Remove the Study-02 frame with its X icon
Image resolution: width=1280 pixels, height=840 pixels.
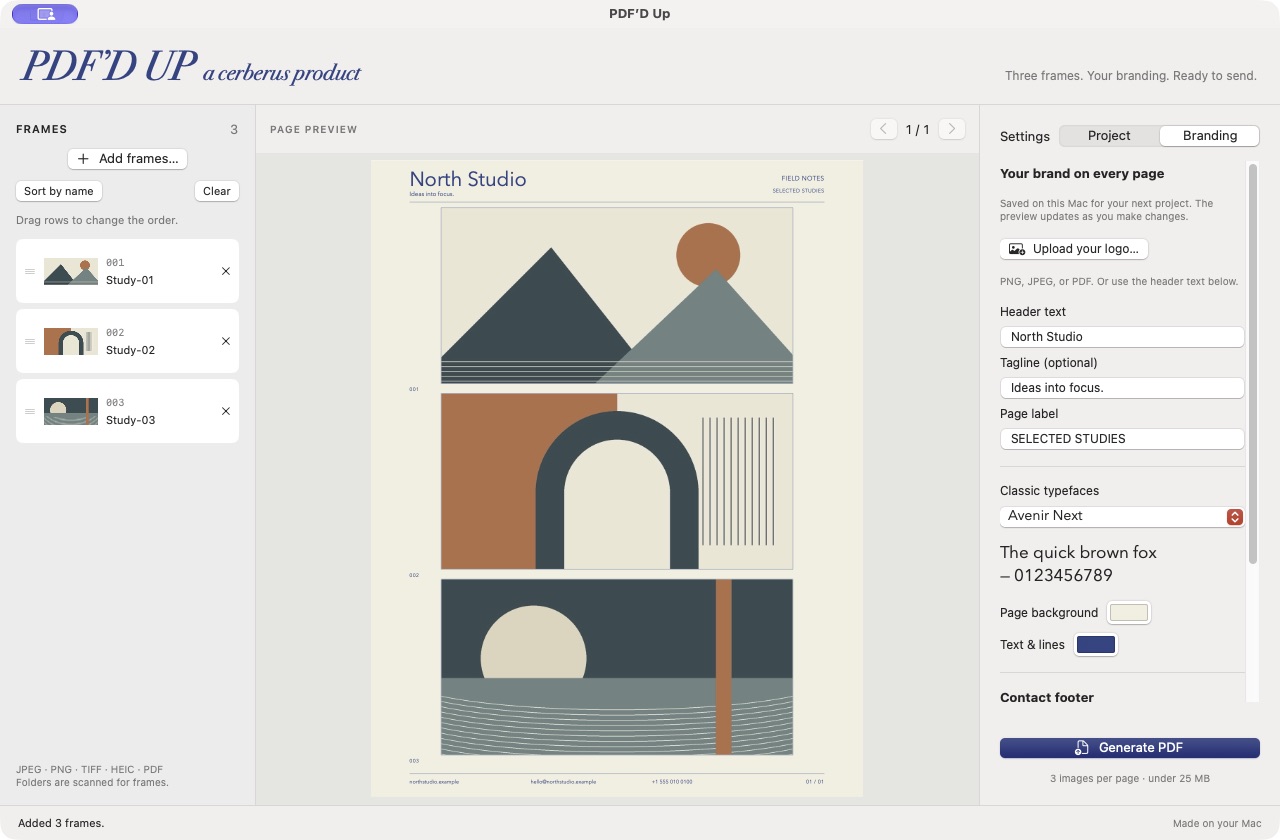pyautogui.click(x=226, y=341)
